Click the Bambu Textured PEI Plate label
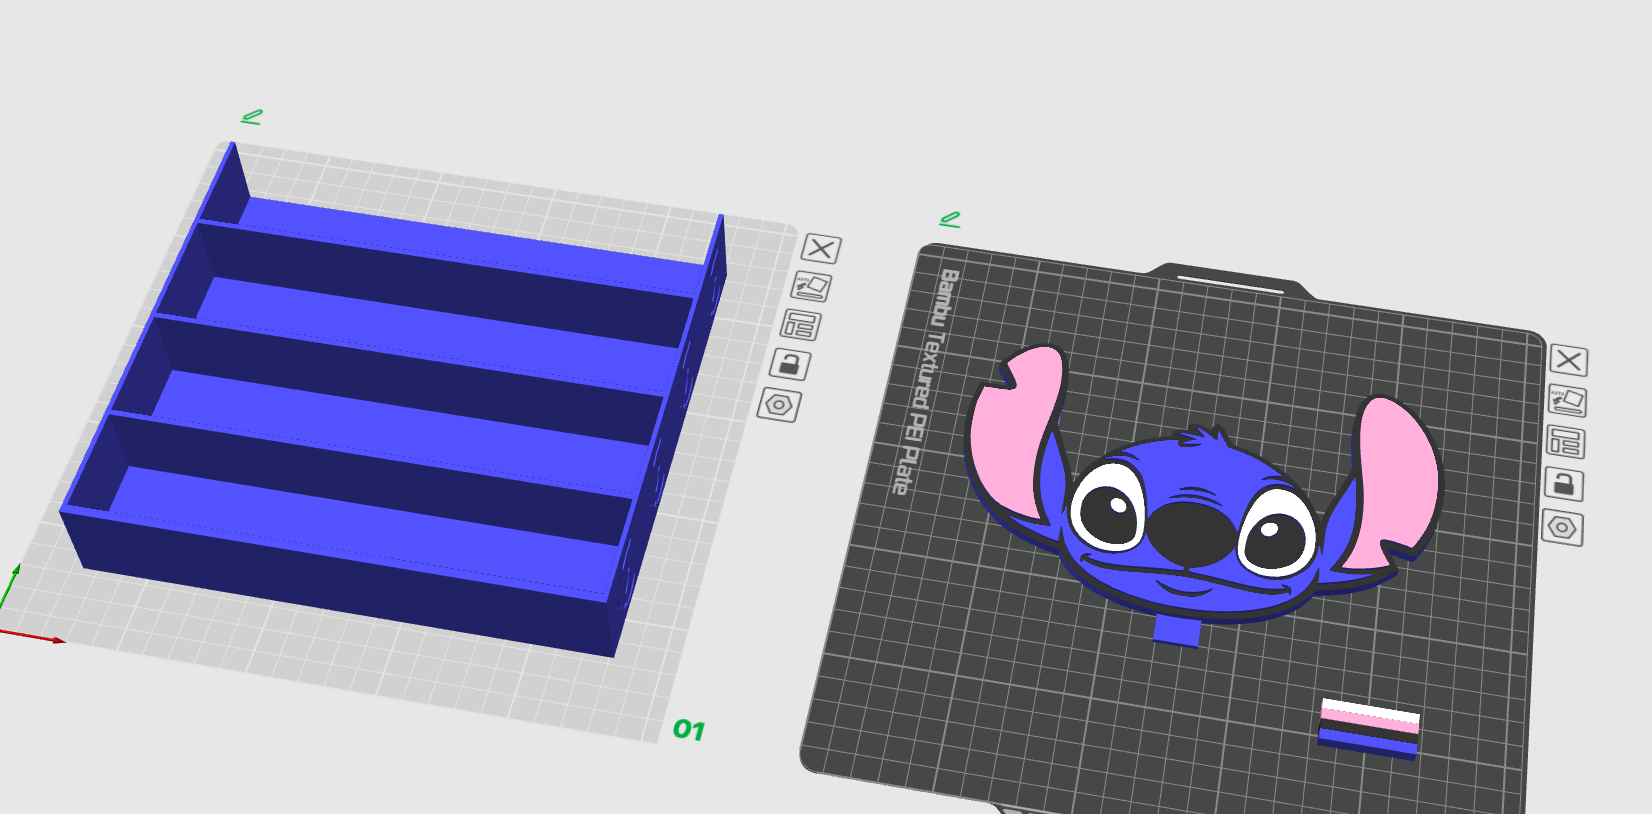 925,381
